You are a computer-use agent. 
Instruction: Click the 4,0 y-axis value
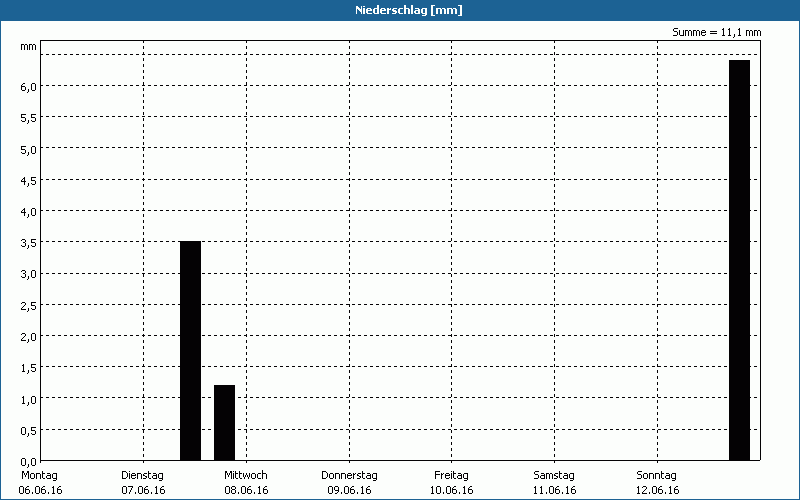pos(29,212)
